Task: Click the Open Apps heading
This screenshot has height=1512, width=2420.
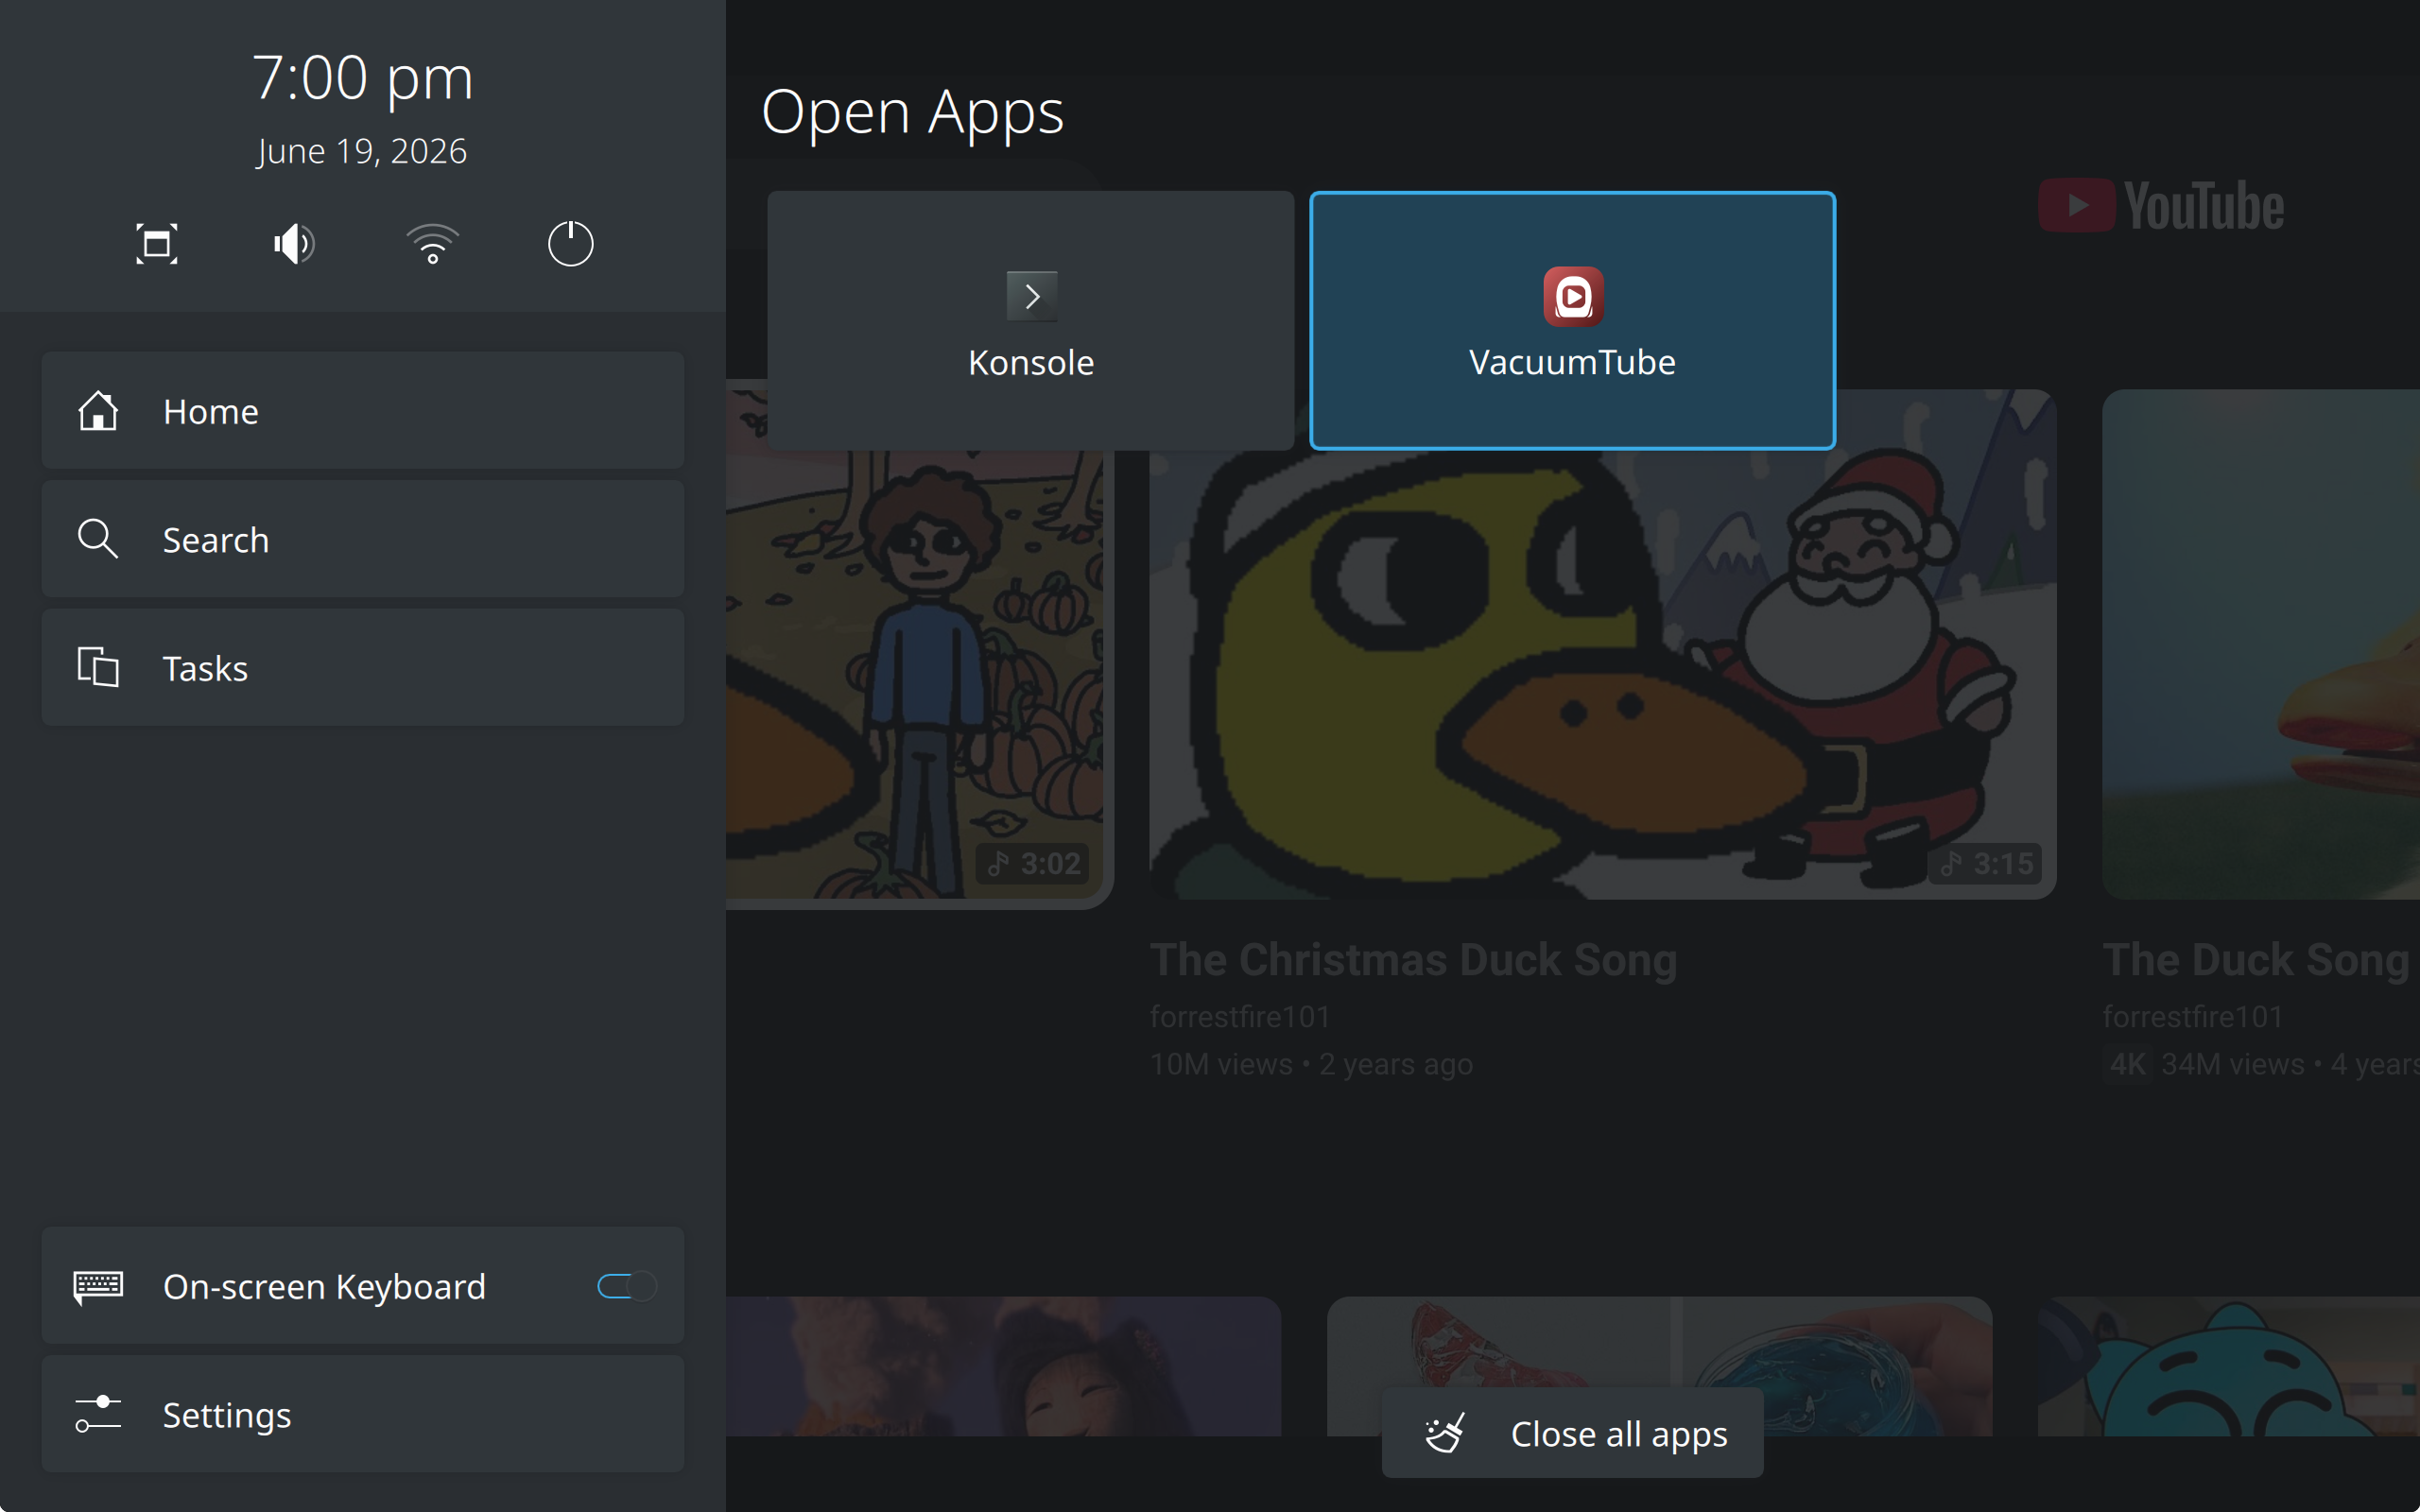Action: pos(912,112)
